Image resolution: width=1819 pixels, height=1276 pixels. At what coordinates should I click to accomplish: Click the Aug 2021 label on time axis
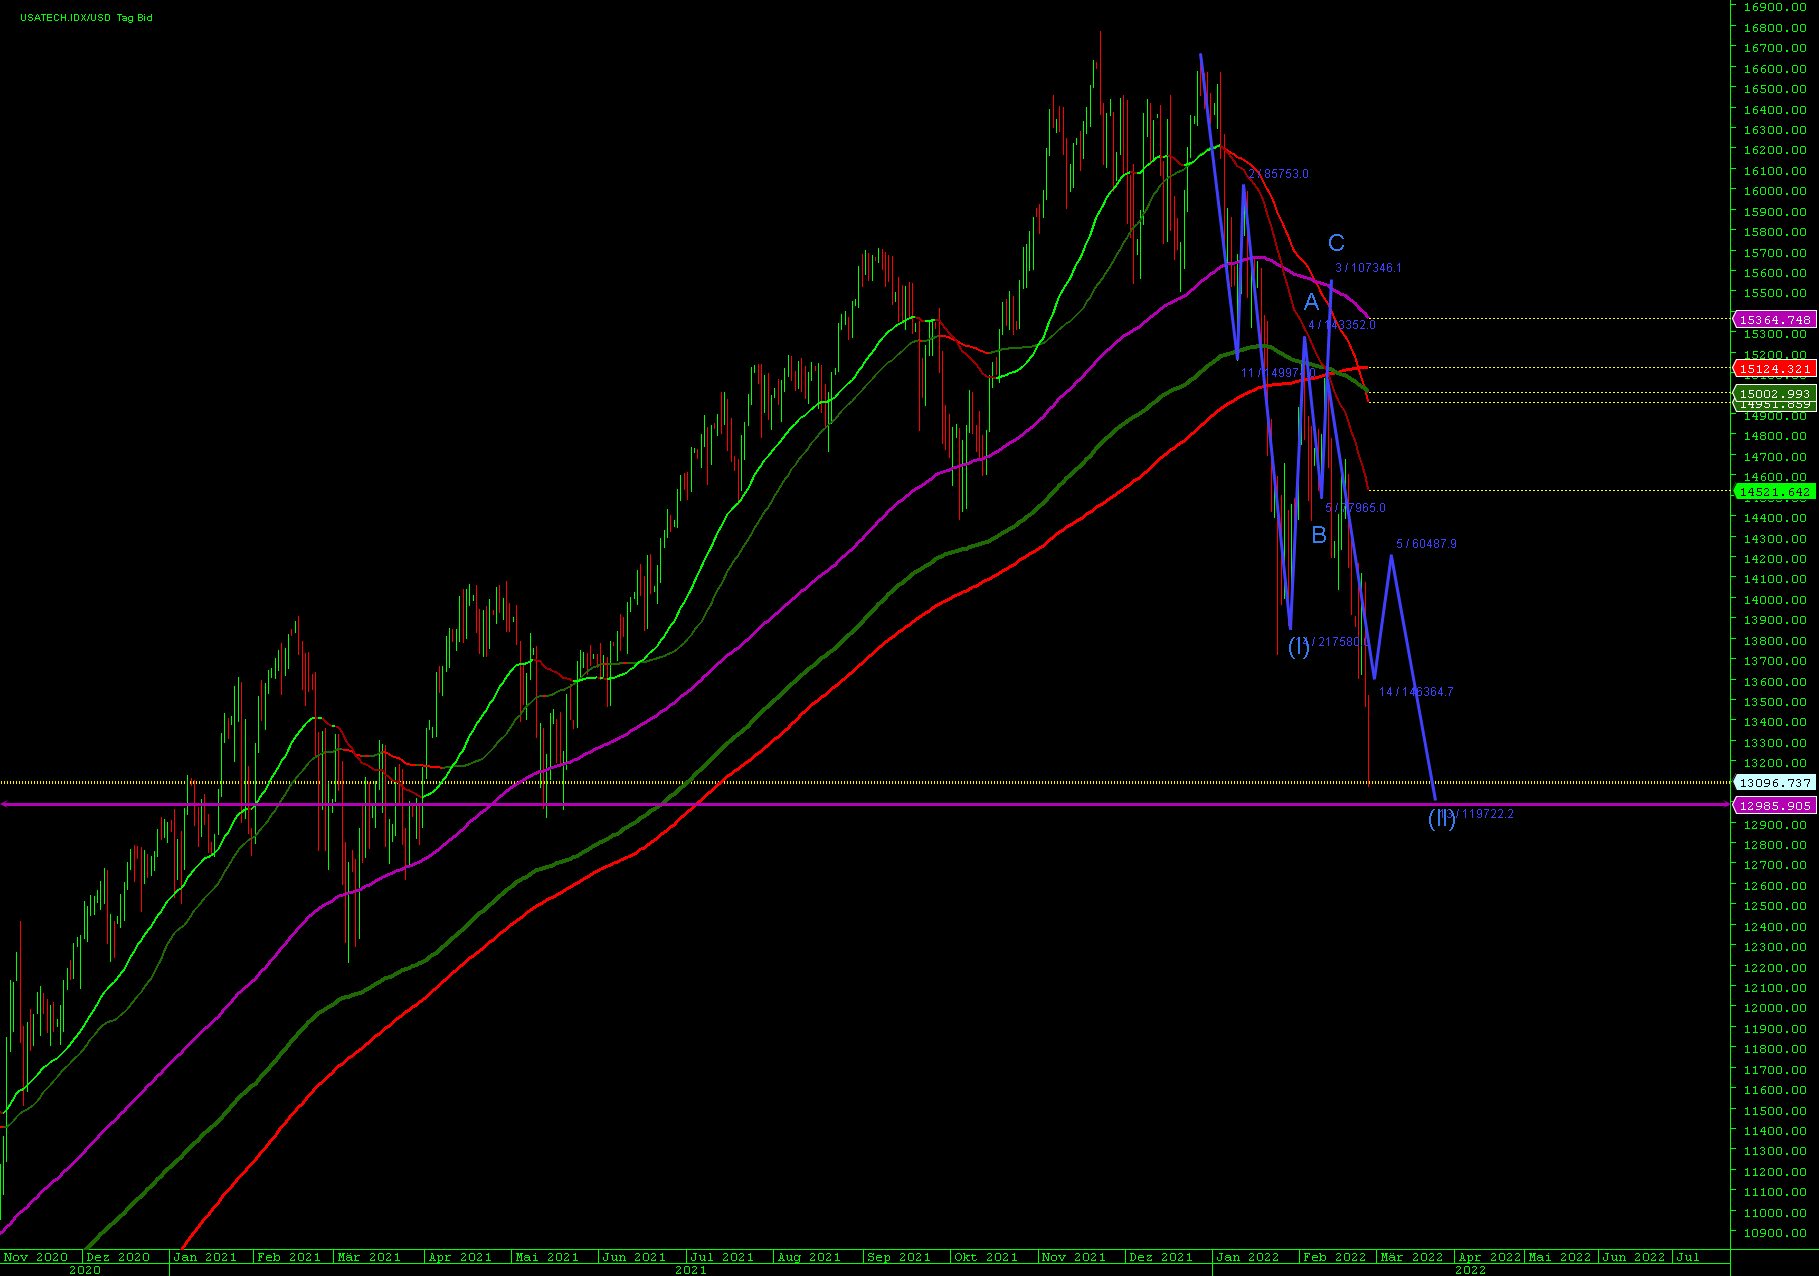809,1257
